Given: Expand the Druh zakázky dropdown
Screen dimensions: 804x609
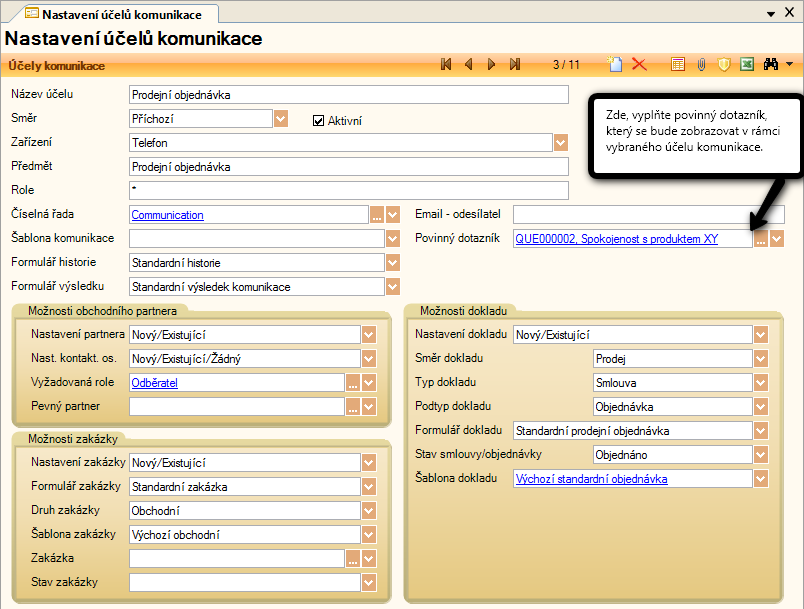Looking at the screenshot, I should 368,511.
